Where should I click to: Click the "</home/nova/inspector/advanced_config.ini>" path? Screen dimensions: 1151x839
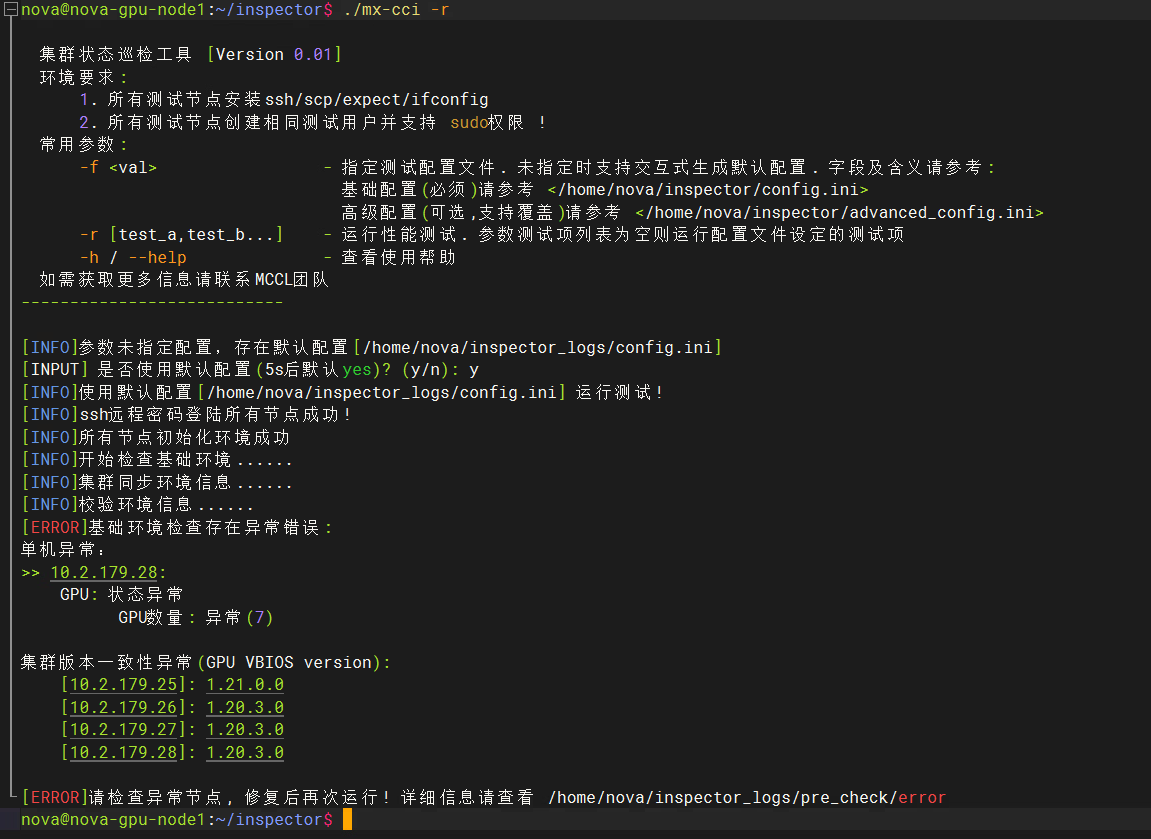pyautogui.click(x=840, y=213)
